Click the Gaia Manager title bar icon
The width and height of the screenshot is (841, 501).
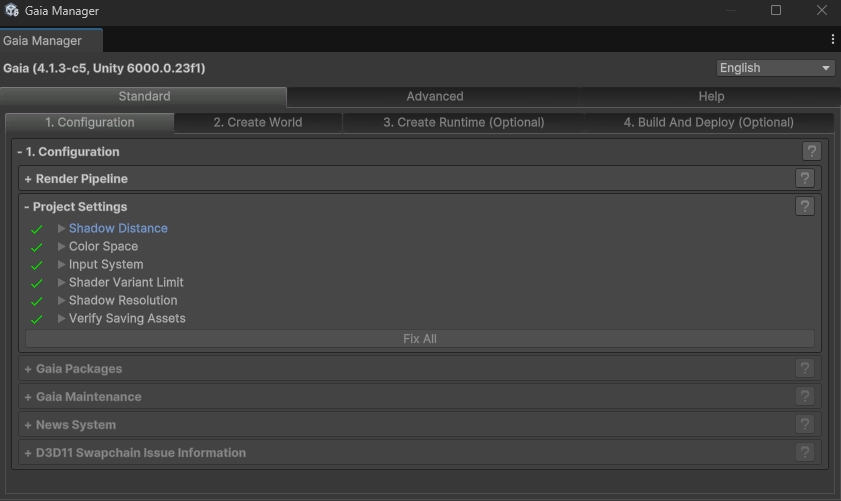(12, 10)
